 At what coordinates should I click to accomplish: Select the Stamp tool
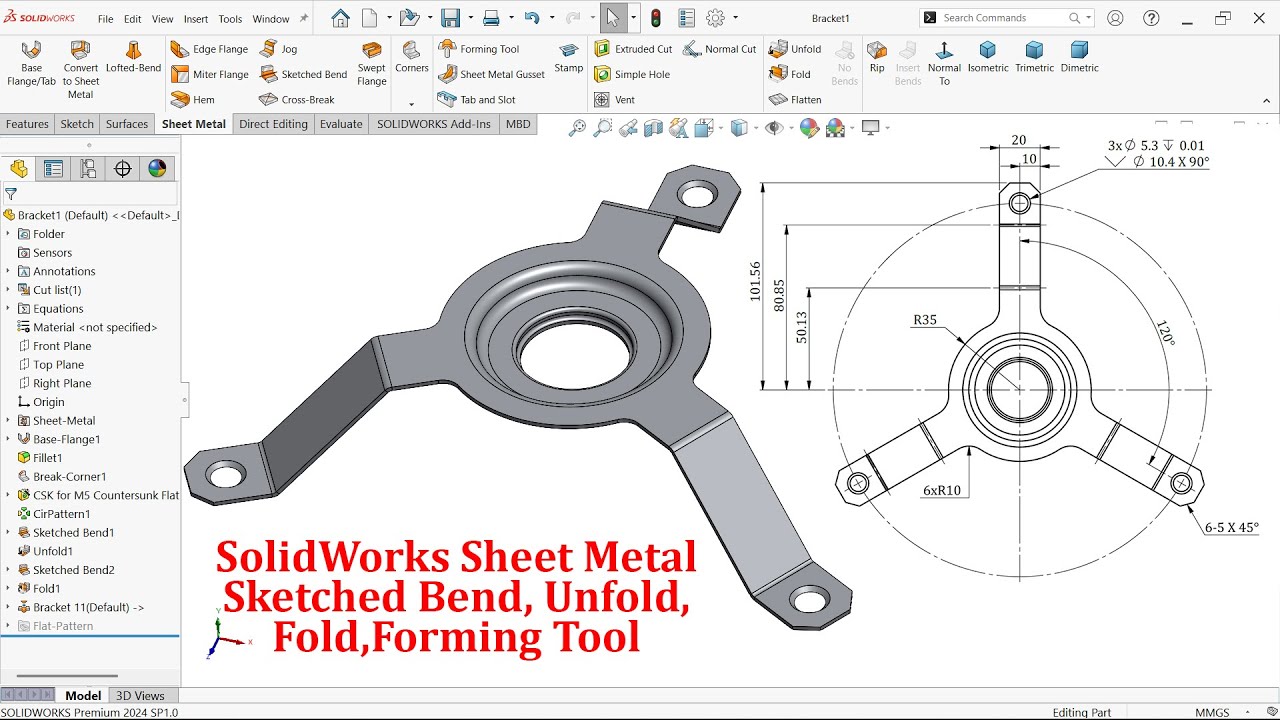(569, 57)
